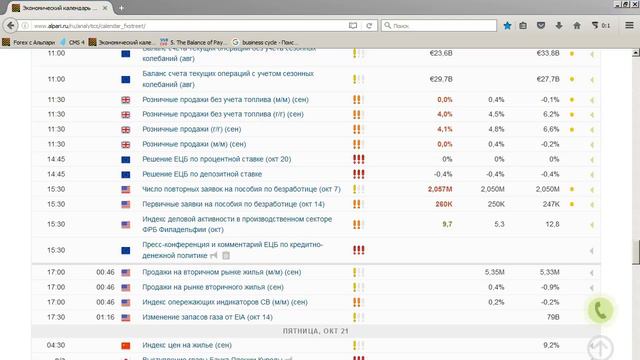Open Баланс счета текущих операций с учетом сезонных link

(x=228, y=79)
